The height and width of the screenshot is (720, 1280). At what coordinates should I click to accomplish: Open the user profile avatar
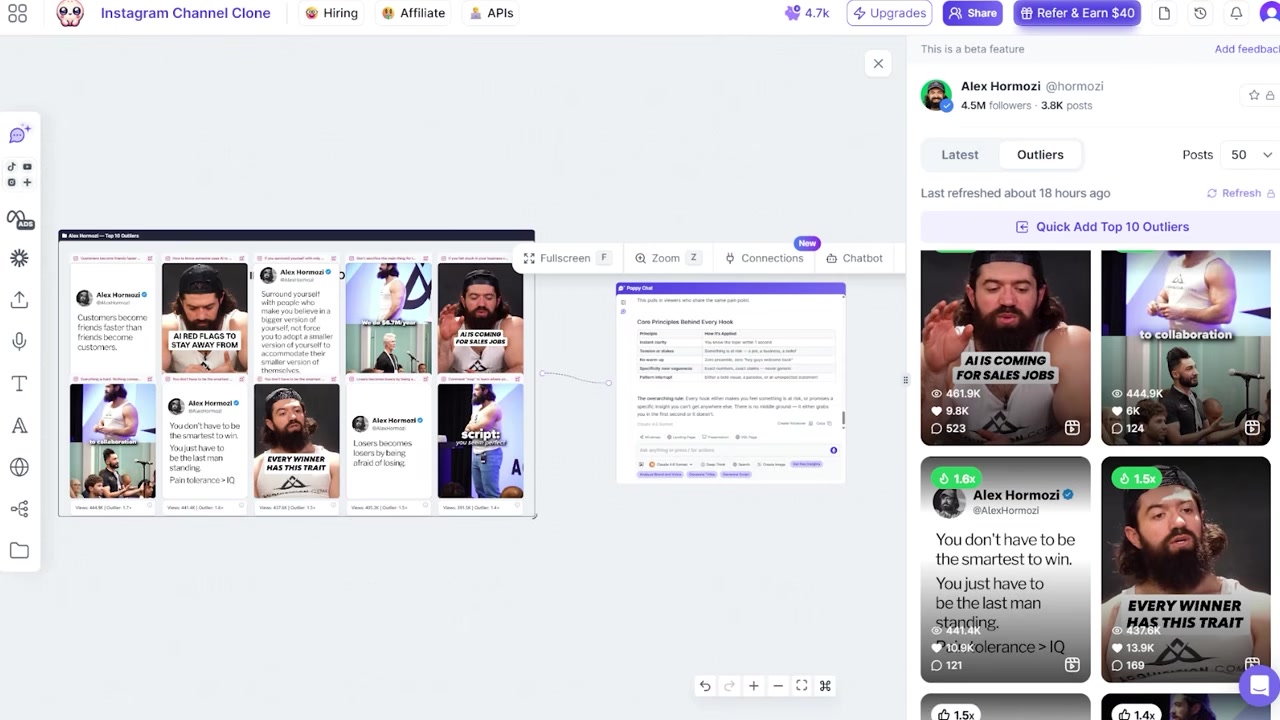(x=1270, y=14)
